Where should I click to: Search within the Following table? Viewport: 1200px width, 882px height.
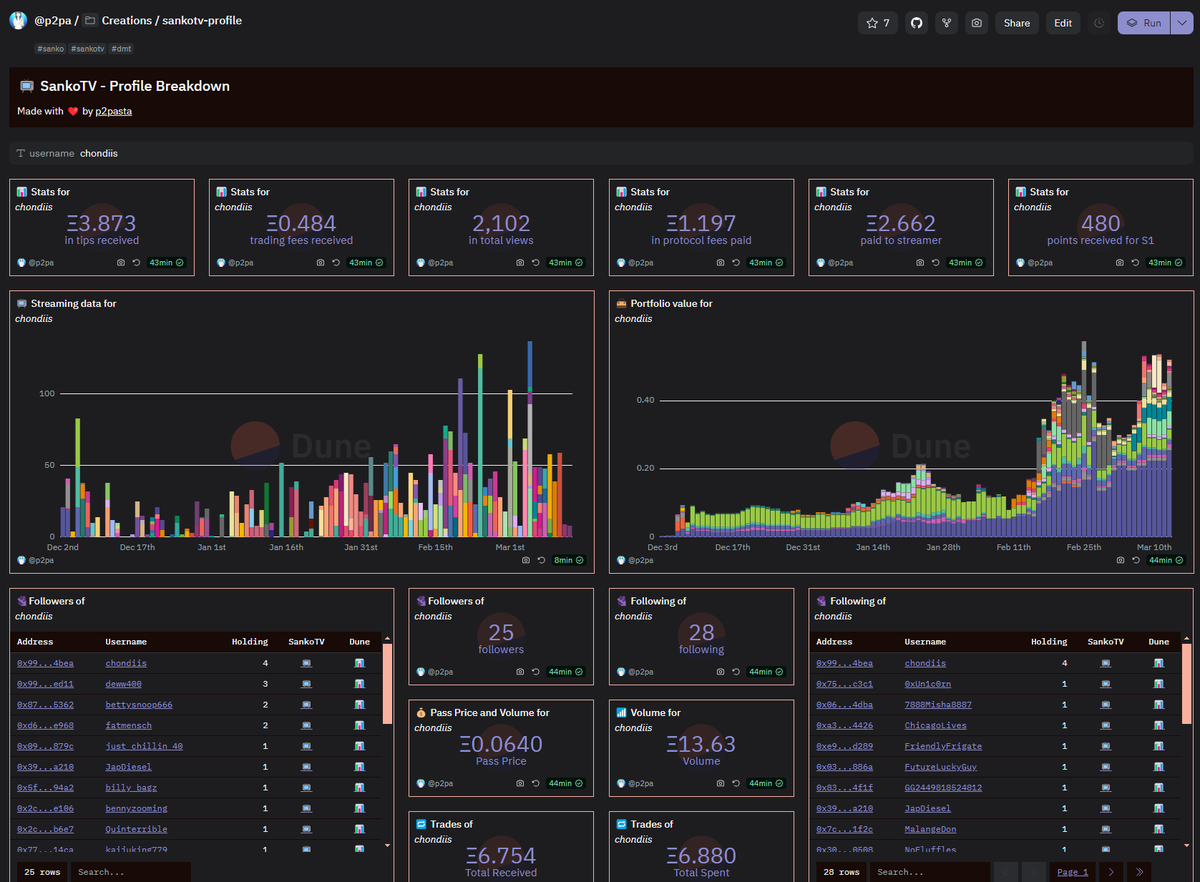click(929, 871)
